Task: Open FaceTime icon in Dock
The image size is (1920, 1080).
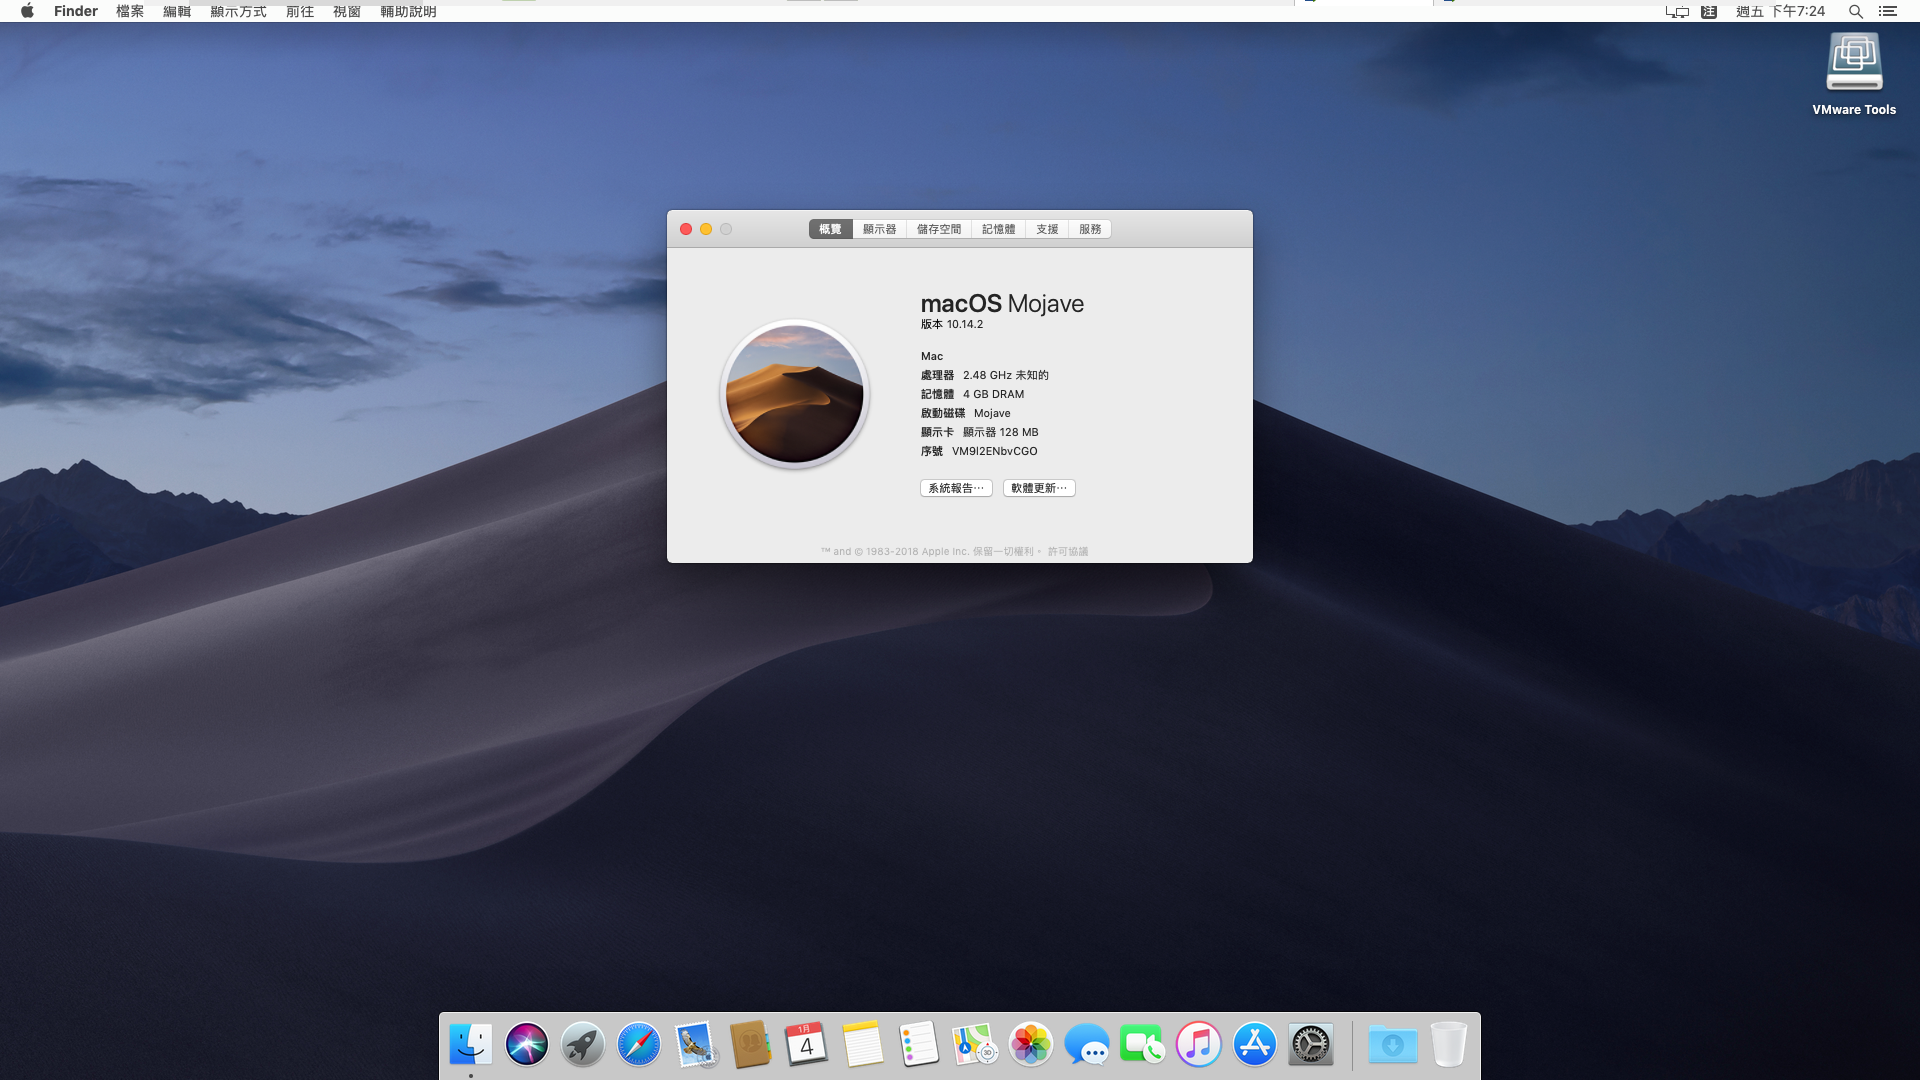Action: pyautogui.click(x=1143, y=1045)
